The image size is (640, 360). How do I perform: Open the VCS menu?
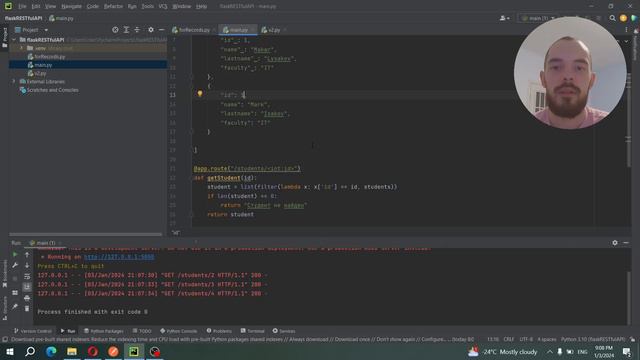tap(163, 6)
